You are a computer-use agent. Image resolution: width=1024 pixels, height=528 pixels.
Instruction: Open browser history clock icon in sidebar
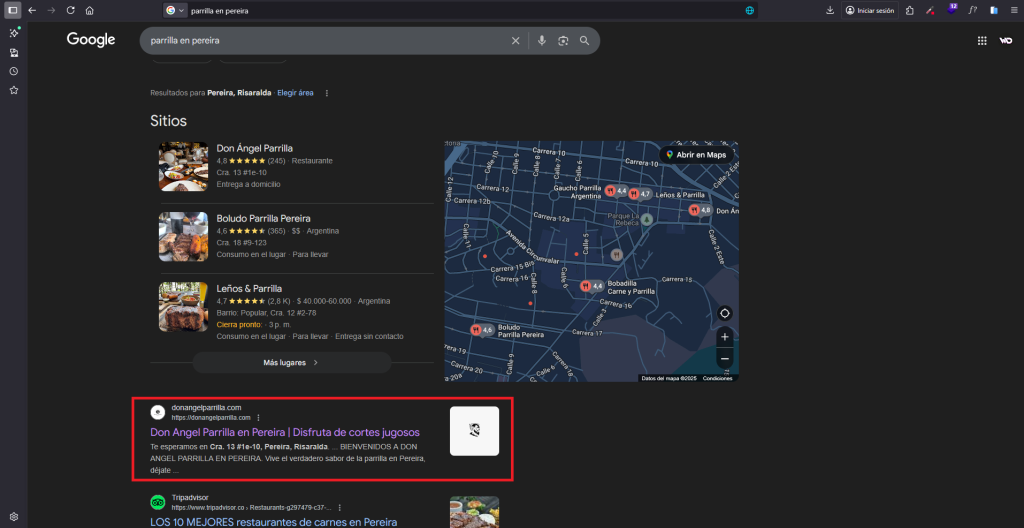point(13,71)
